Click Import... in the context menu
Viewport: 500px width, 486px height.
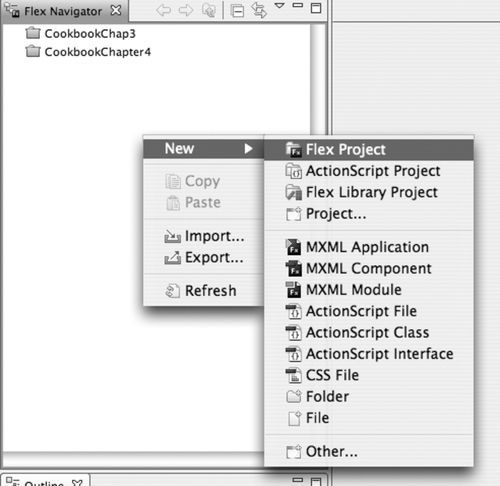[x=204, y=236]
